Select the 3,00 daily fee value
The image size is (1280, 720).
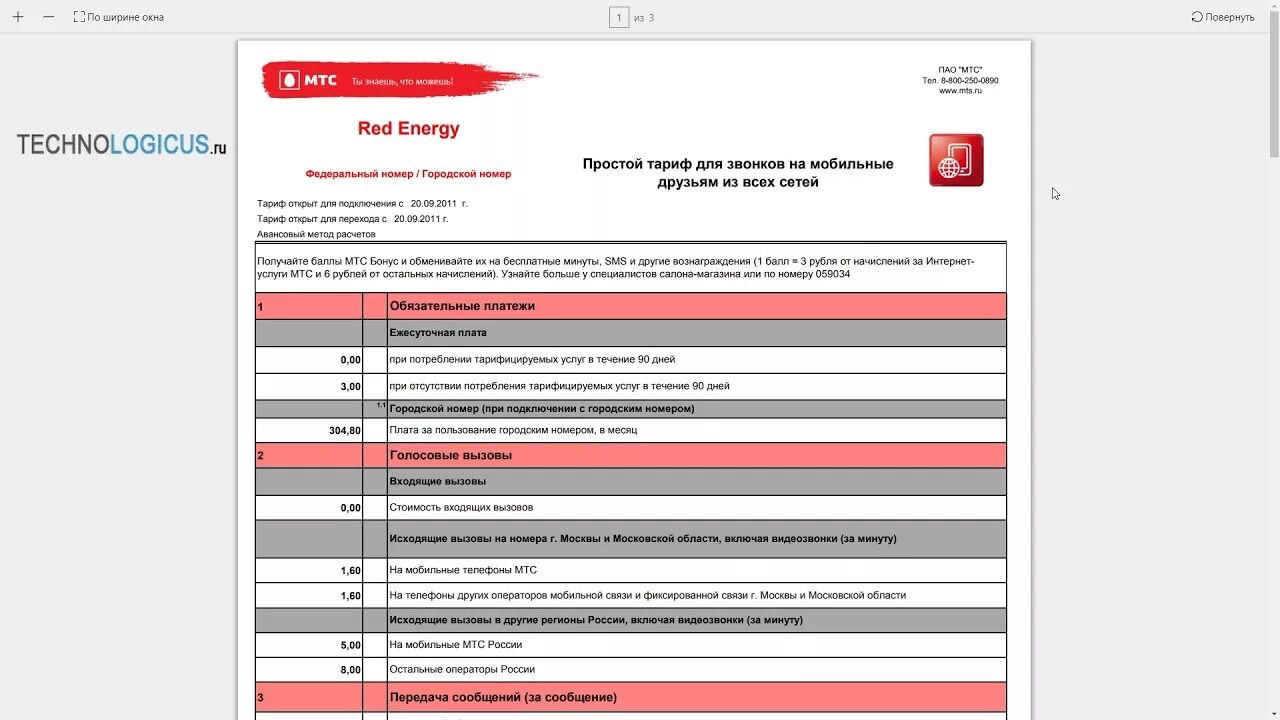350,386
